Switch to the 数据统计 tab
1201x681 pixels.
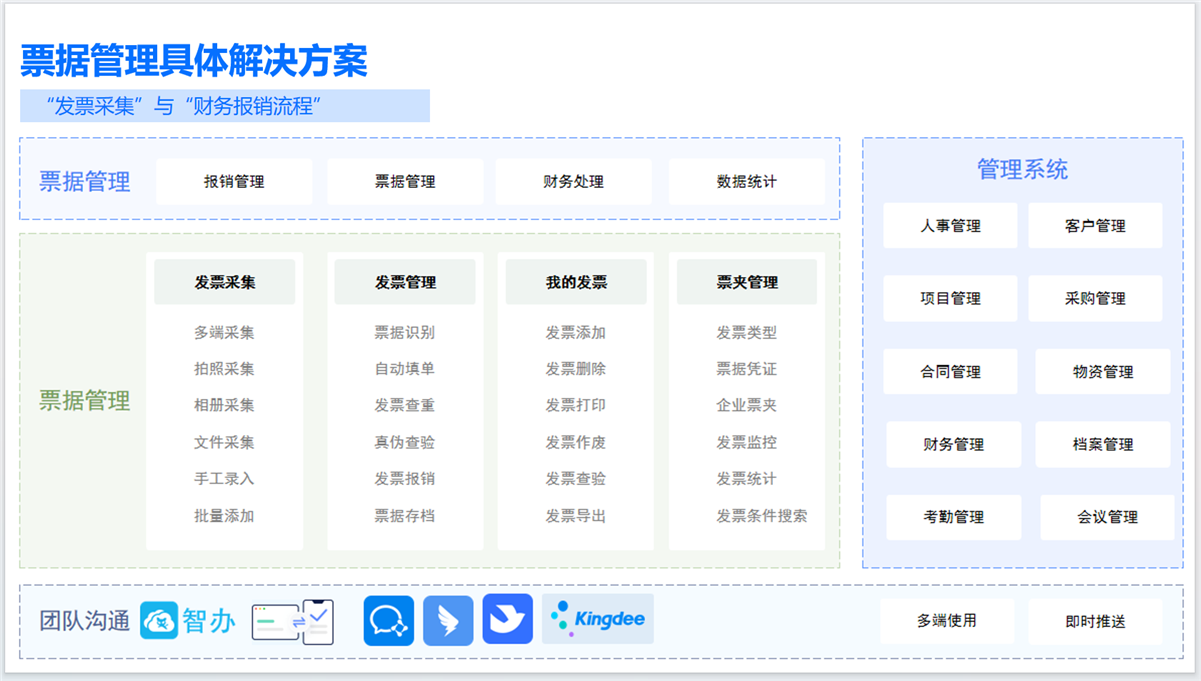746,182
